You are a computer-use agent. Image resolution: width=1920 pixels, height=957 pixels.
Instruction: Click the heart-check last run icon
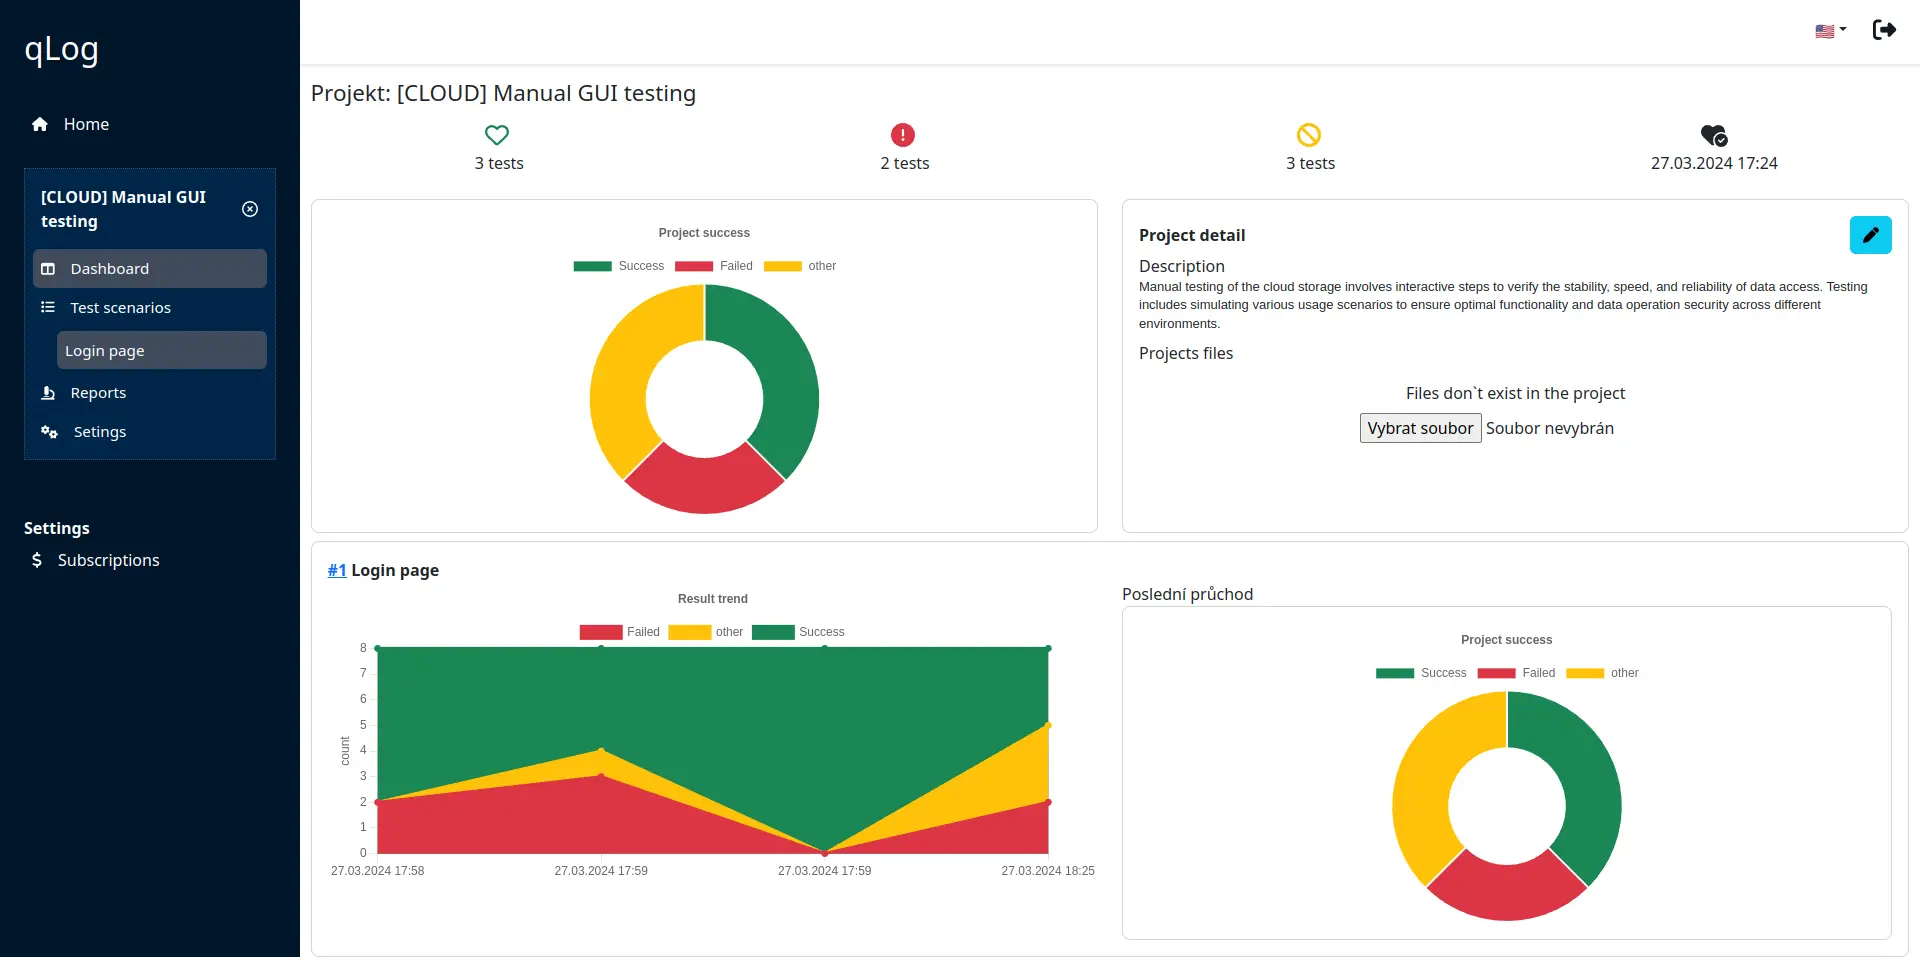(1714, 134)
